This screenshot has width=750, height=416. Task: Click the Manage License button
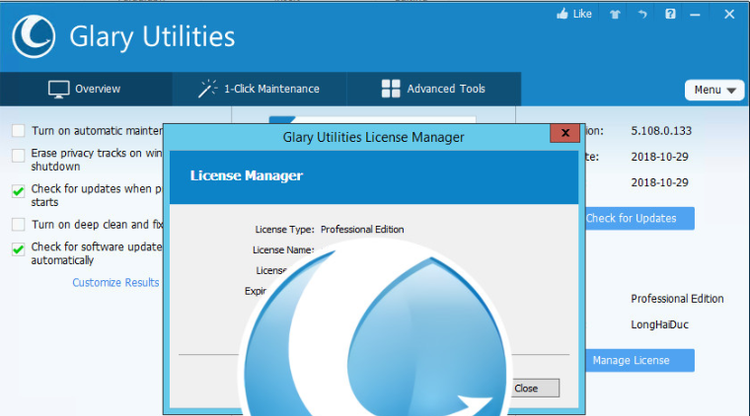pos(630,360)
